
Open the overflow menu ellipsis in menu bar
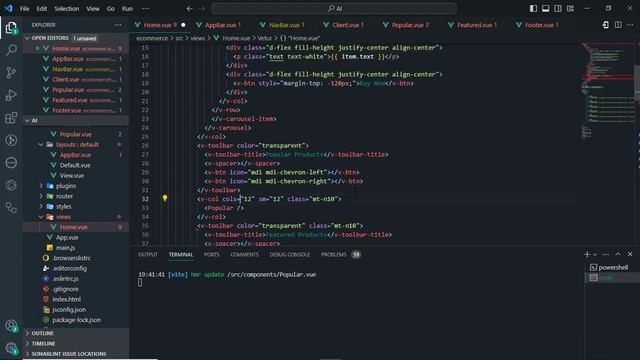(x=145, y=8)
